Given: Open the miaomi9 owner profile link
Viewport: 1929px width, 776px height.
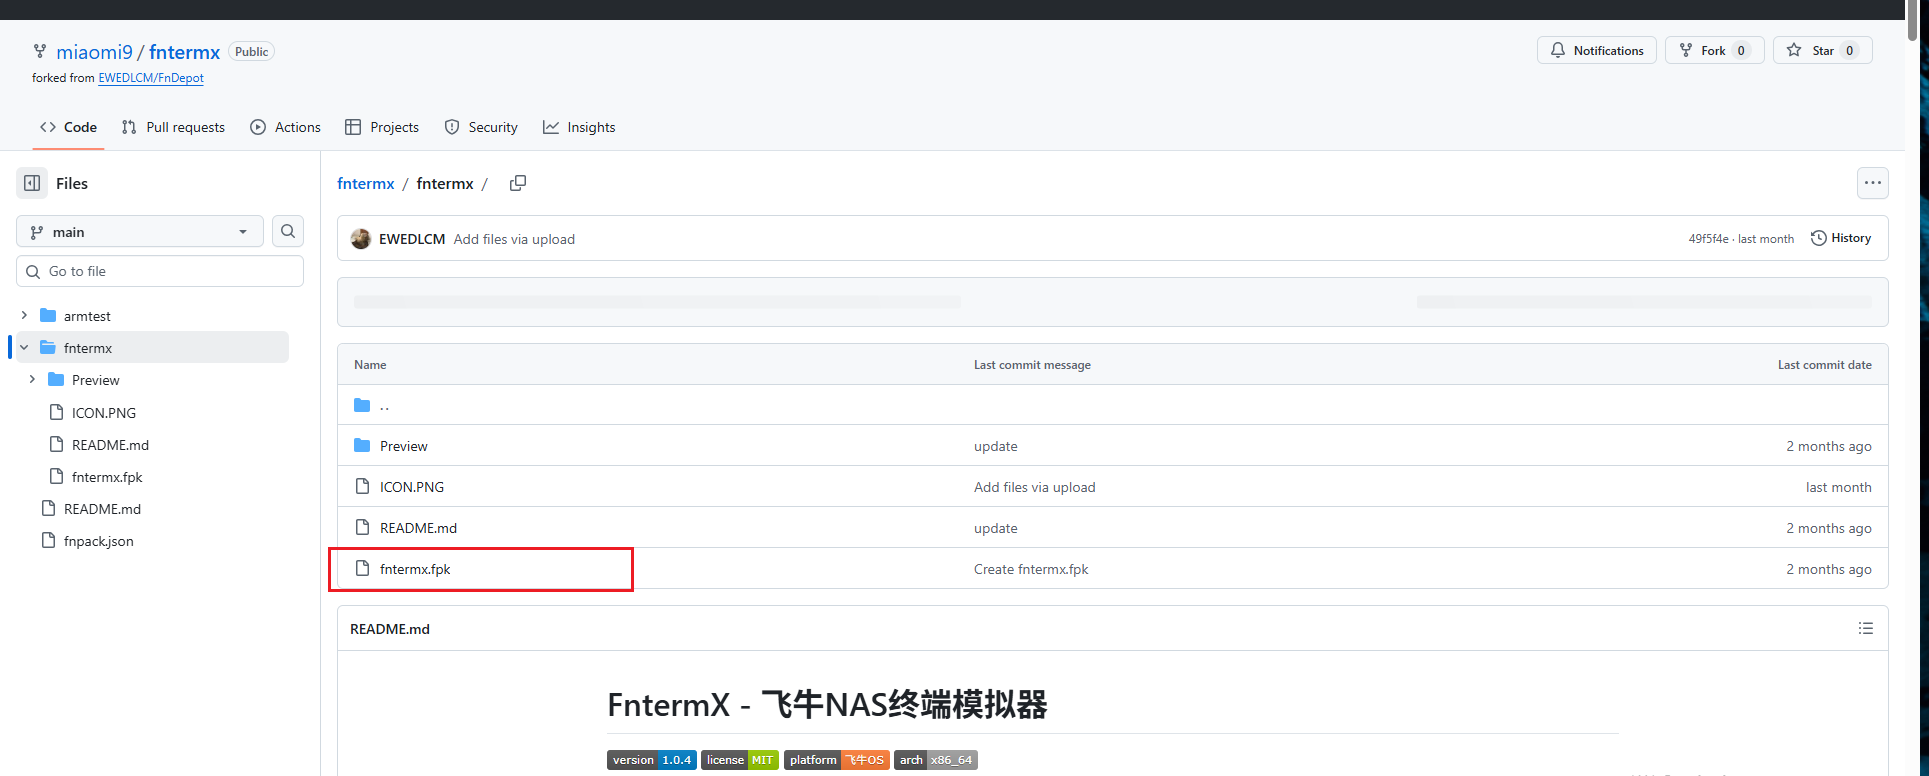Looking at the screenshot, I should click(94, 52).
